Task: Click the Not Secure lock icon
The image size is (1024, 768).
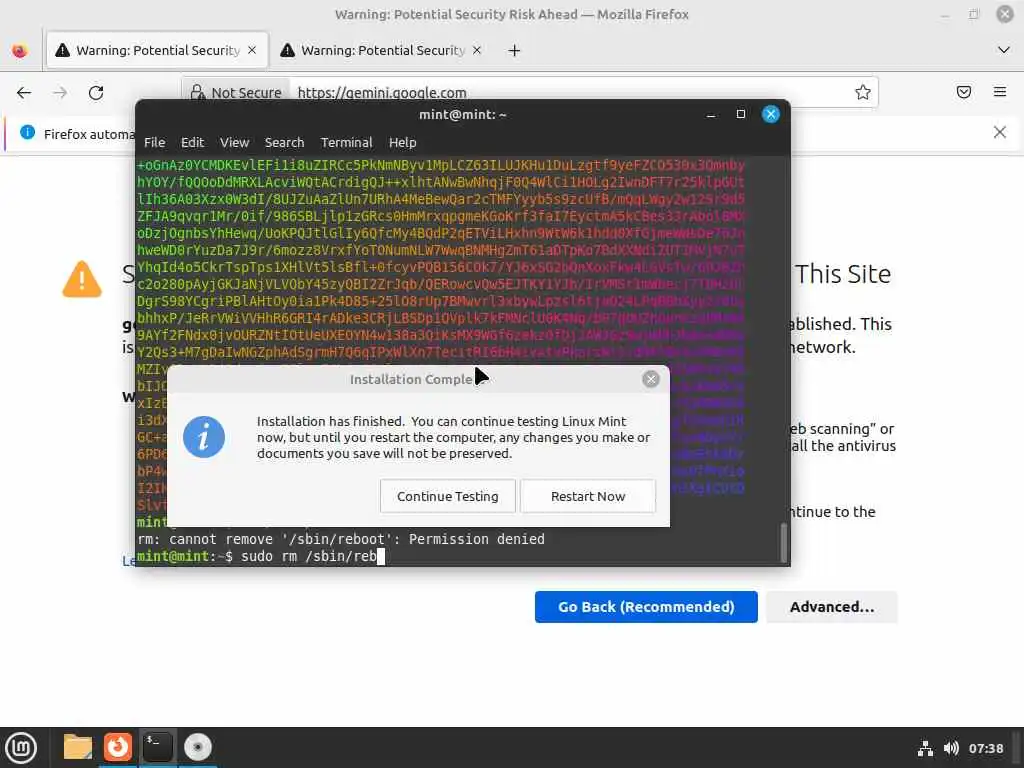Action: click(197, 93)
